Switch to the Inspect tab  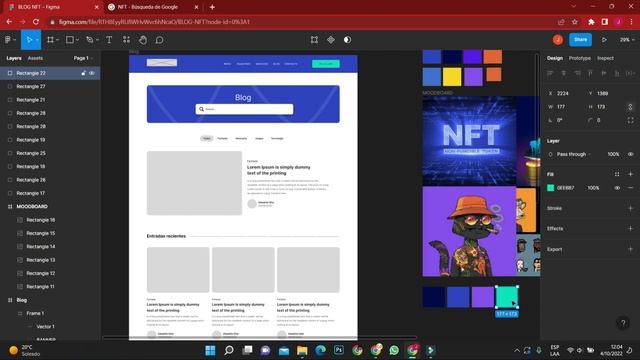(605, 58)
